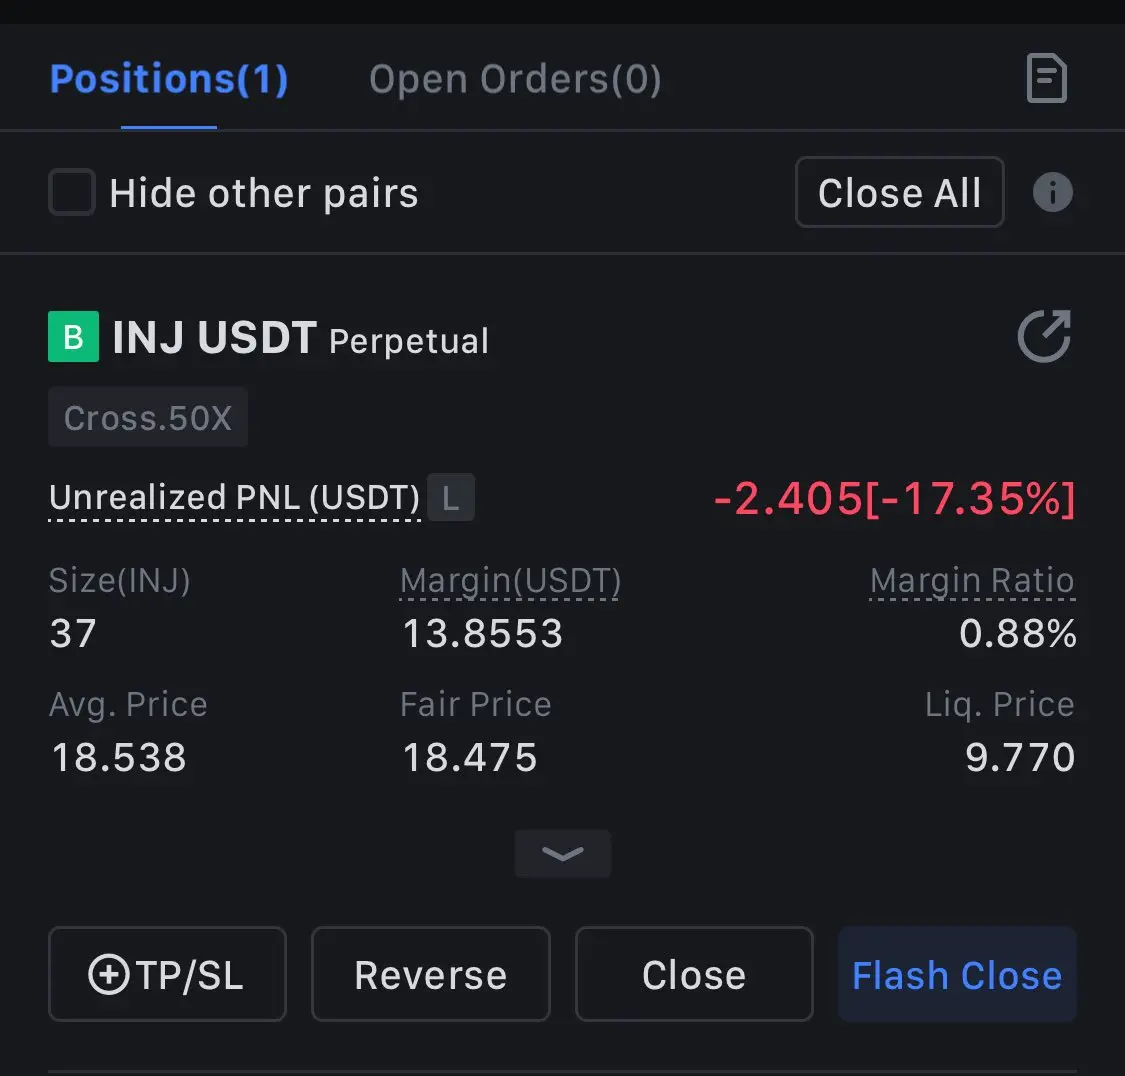Switch to the Open Orders(0) tab
The width and height of the screenshot is (1125, 1076).
[515, 80]
